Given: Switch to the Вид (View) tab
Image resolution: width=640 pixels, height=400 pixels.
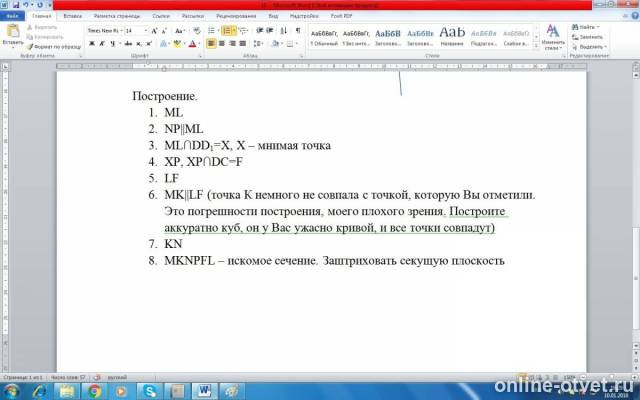Looking at the screenshot, I should [273, 16].
